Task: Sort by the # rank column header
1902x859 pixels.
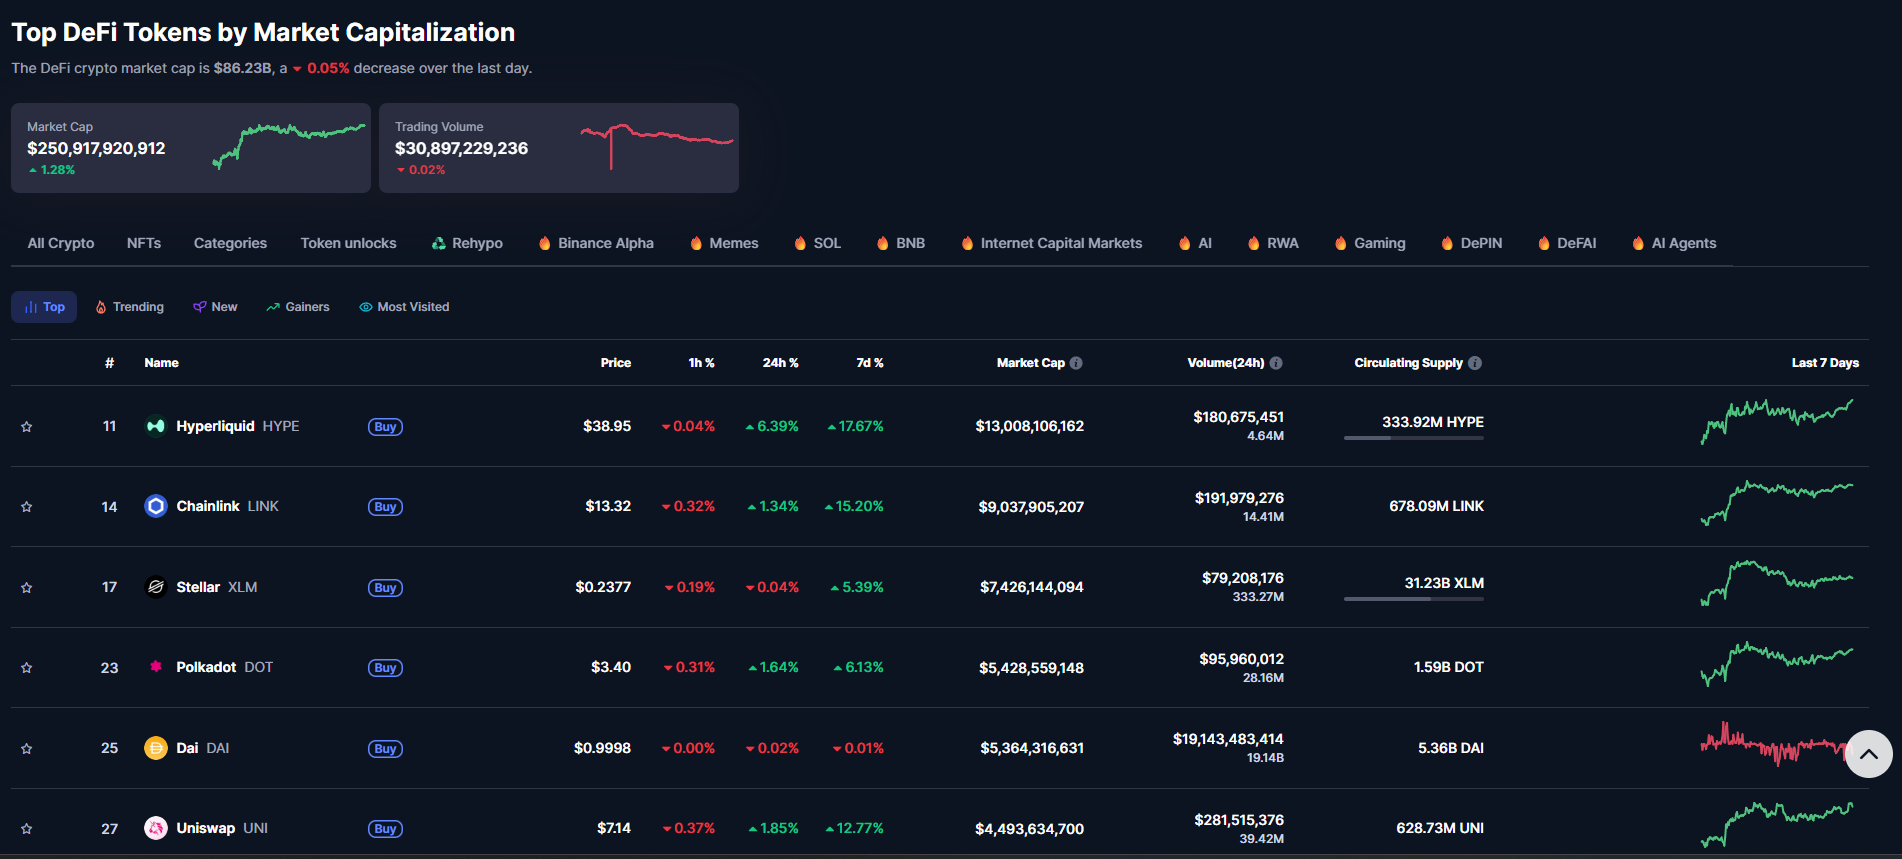Action: pyautogui.click(x=109, y=363)
